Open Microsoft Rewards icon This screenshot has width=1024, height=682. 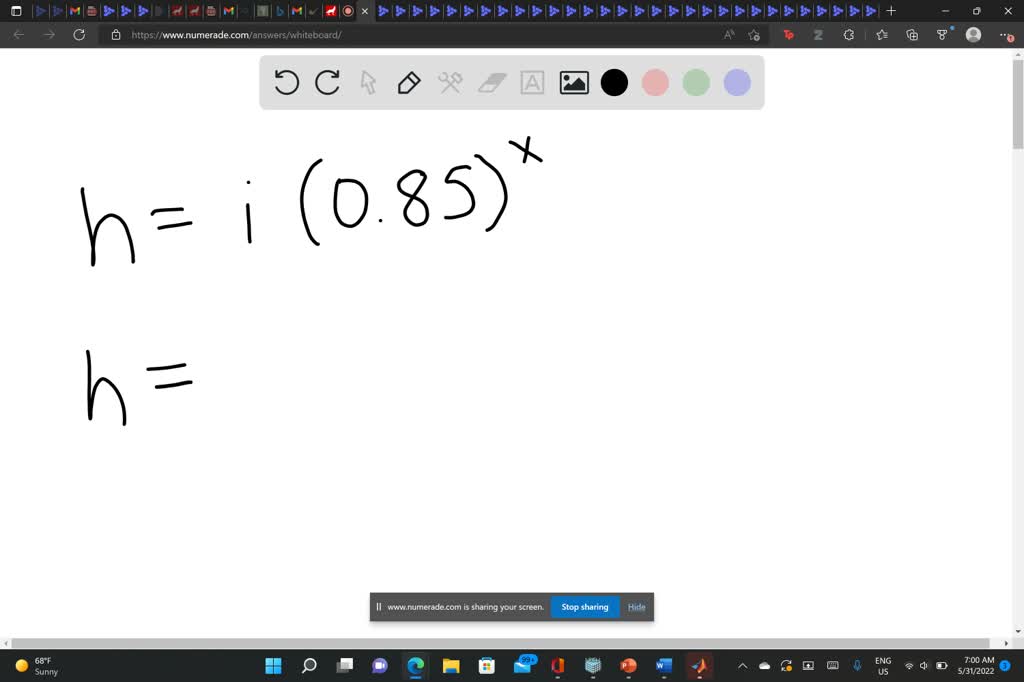[x=942, y=35]
